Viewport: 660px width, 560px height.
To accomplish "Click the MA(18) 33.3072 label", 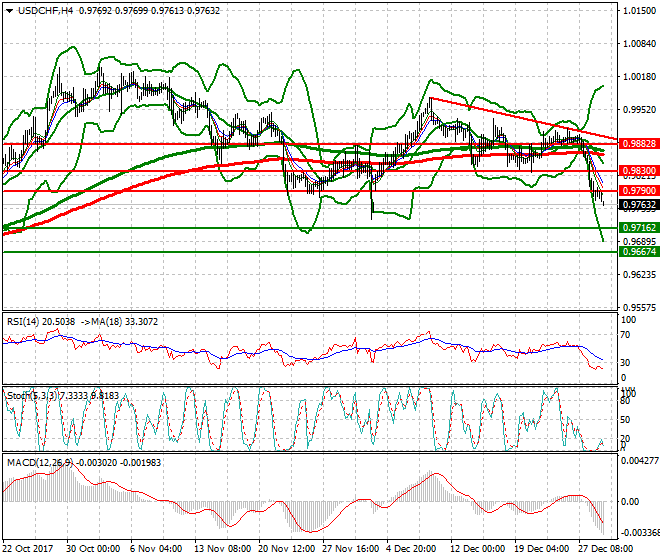I will pos(125,322).
